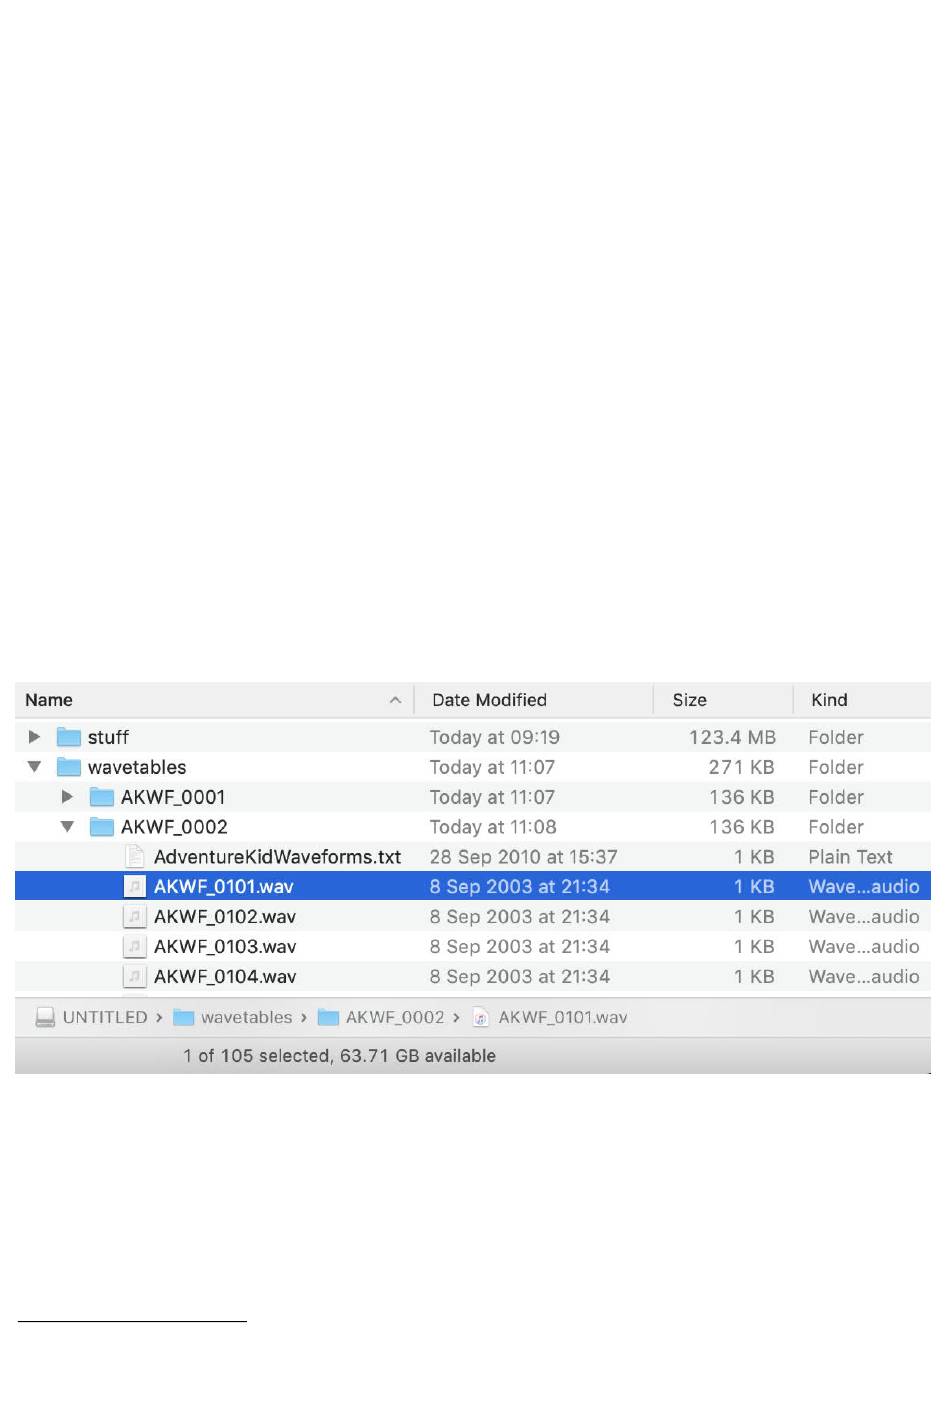This screenshot has height=1420, width=950.
Task: Click the AKWF_0101.wav audio file icon in list
Action: tap(135, 886)
